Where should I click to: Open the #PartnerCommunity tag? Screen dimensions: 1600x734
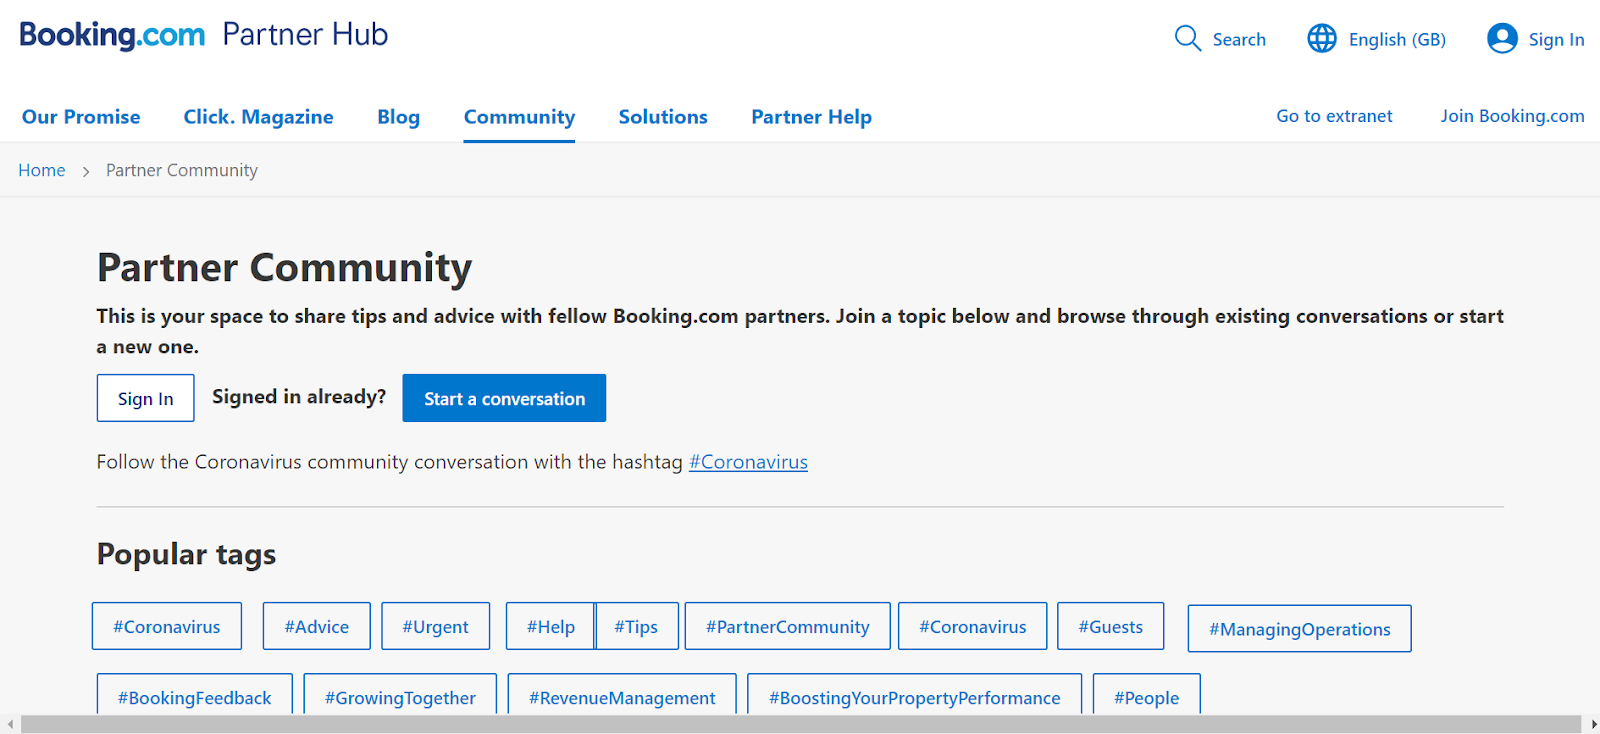pos(788,626)
